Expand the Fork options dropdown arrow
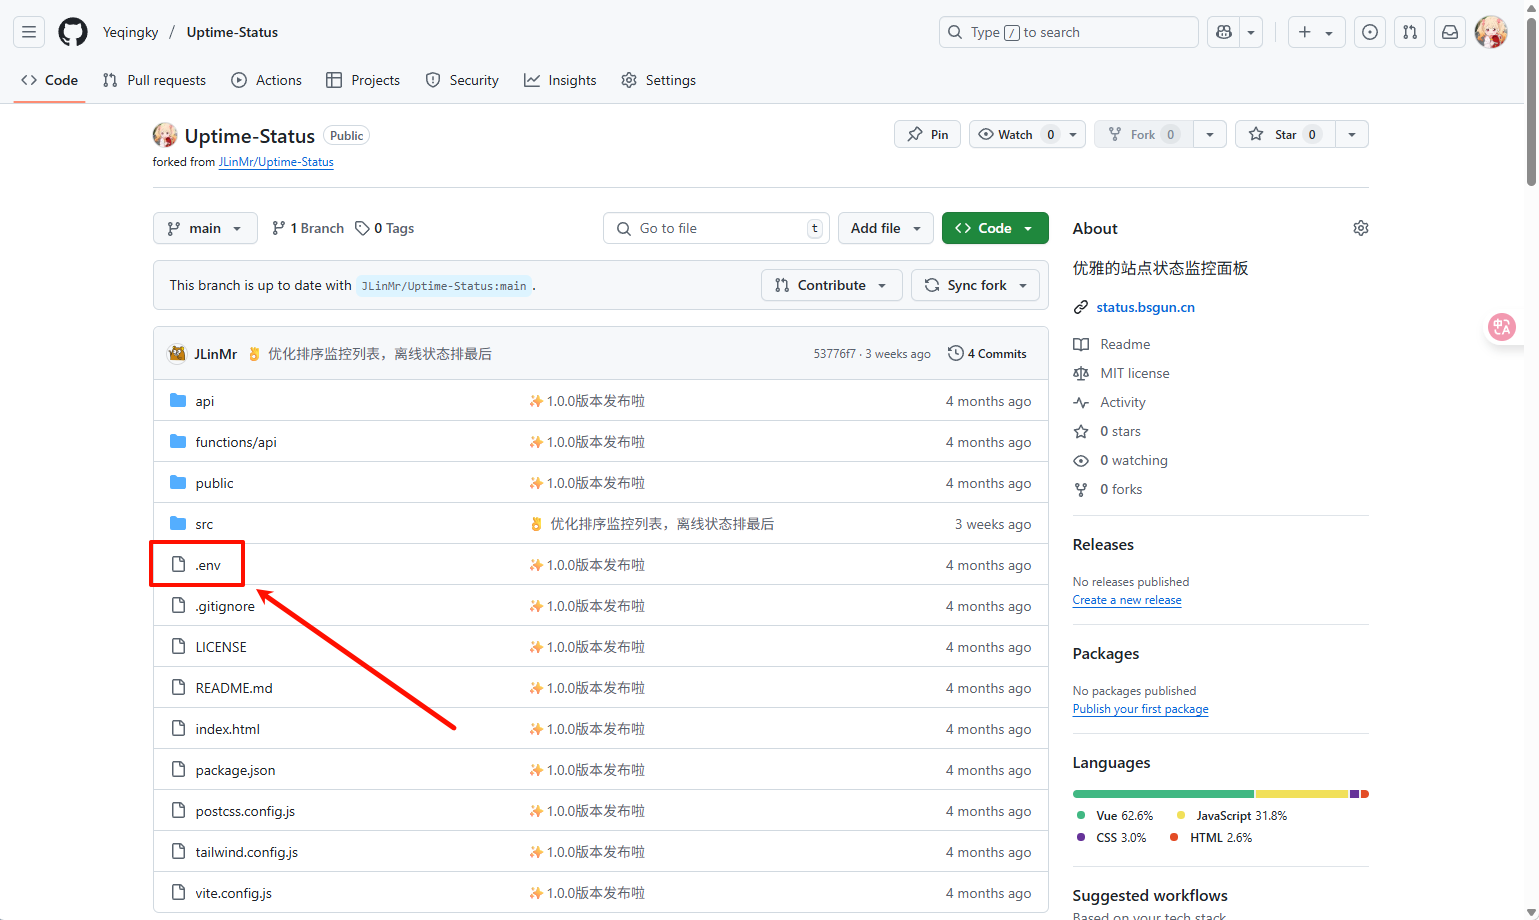1539x920 pixels. 1210,134
